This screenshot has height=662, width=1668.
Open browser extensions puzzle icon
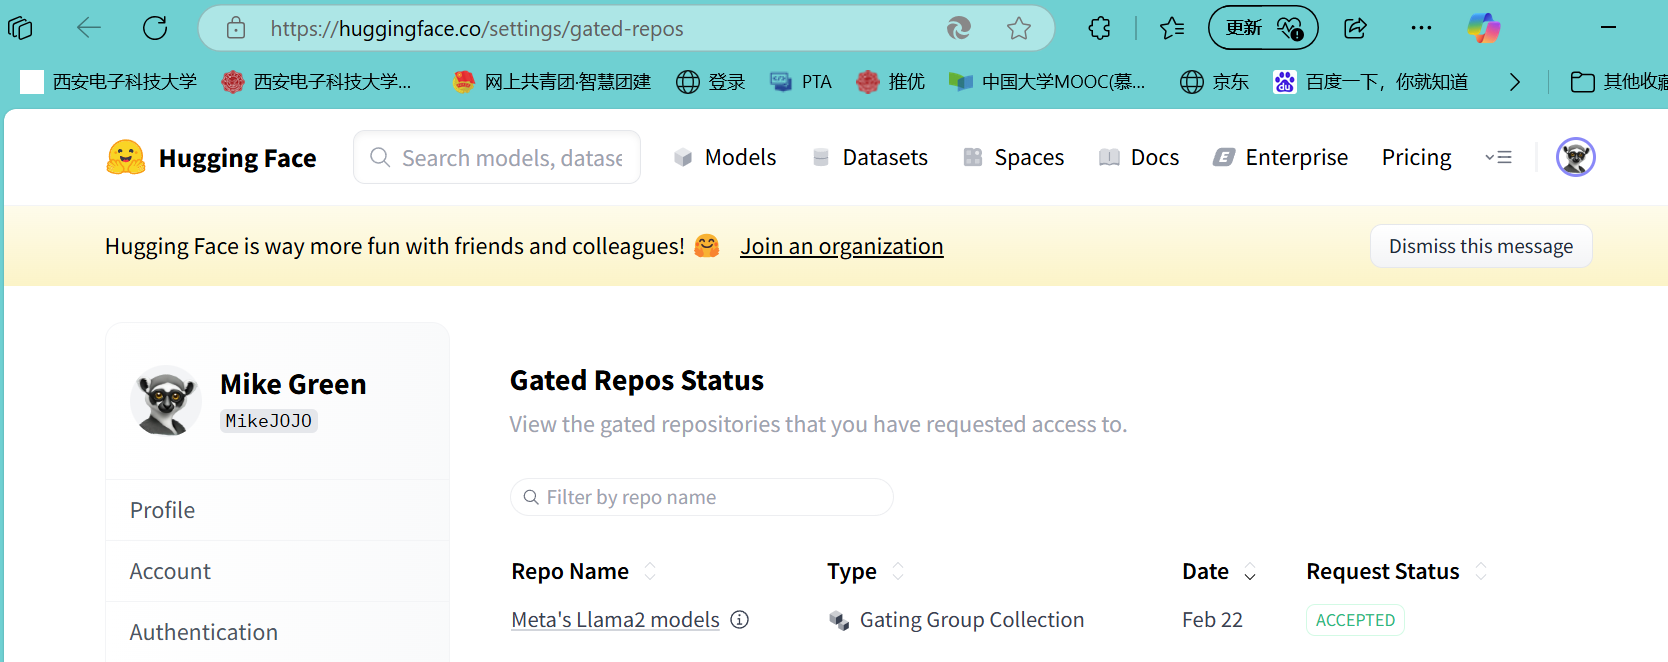[x=1100, y=28]
